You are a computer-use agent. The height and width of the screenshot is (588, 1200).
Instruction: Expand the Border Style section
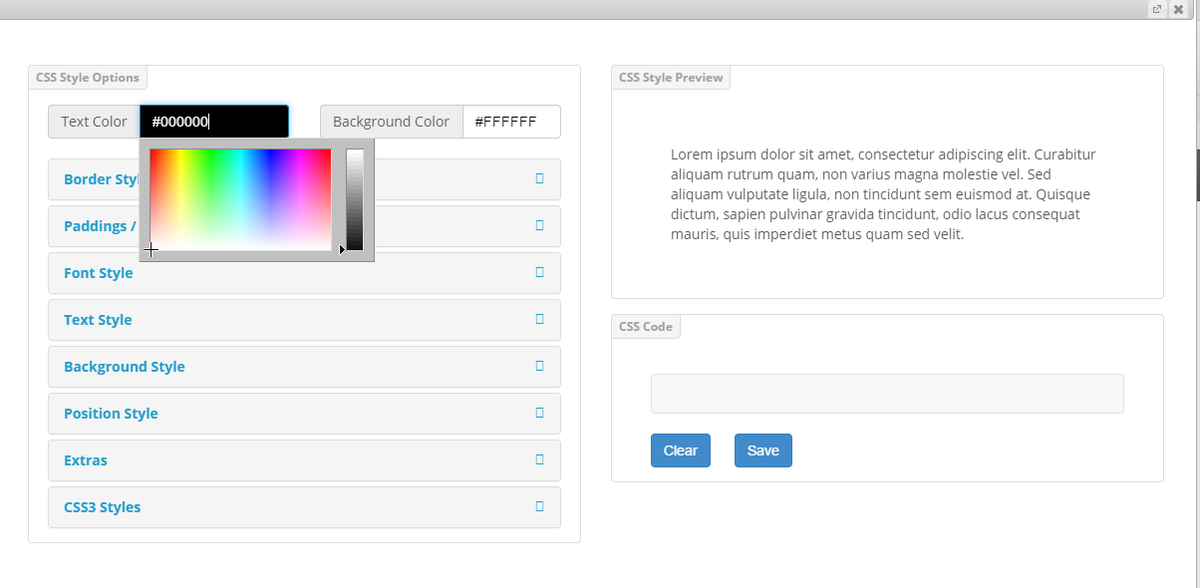304,180
